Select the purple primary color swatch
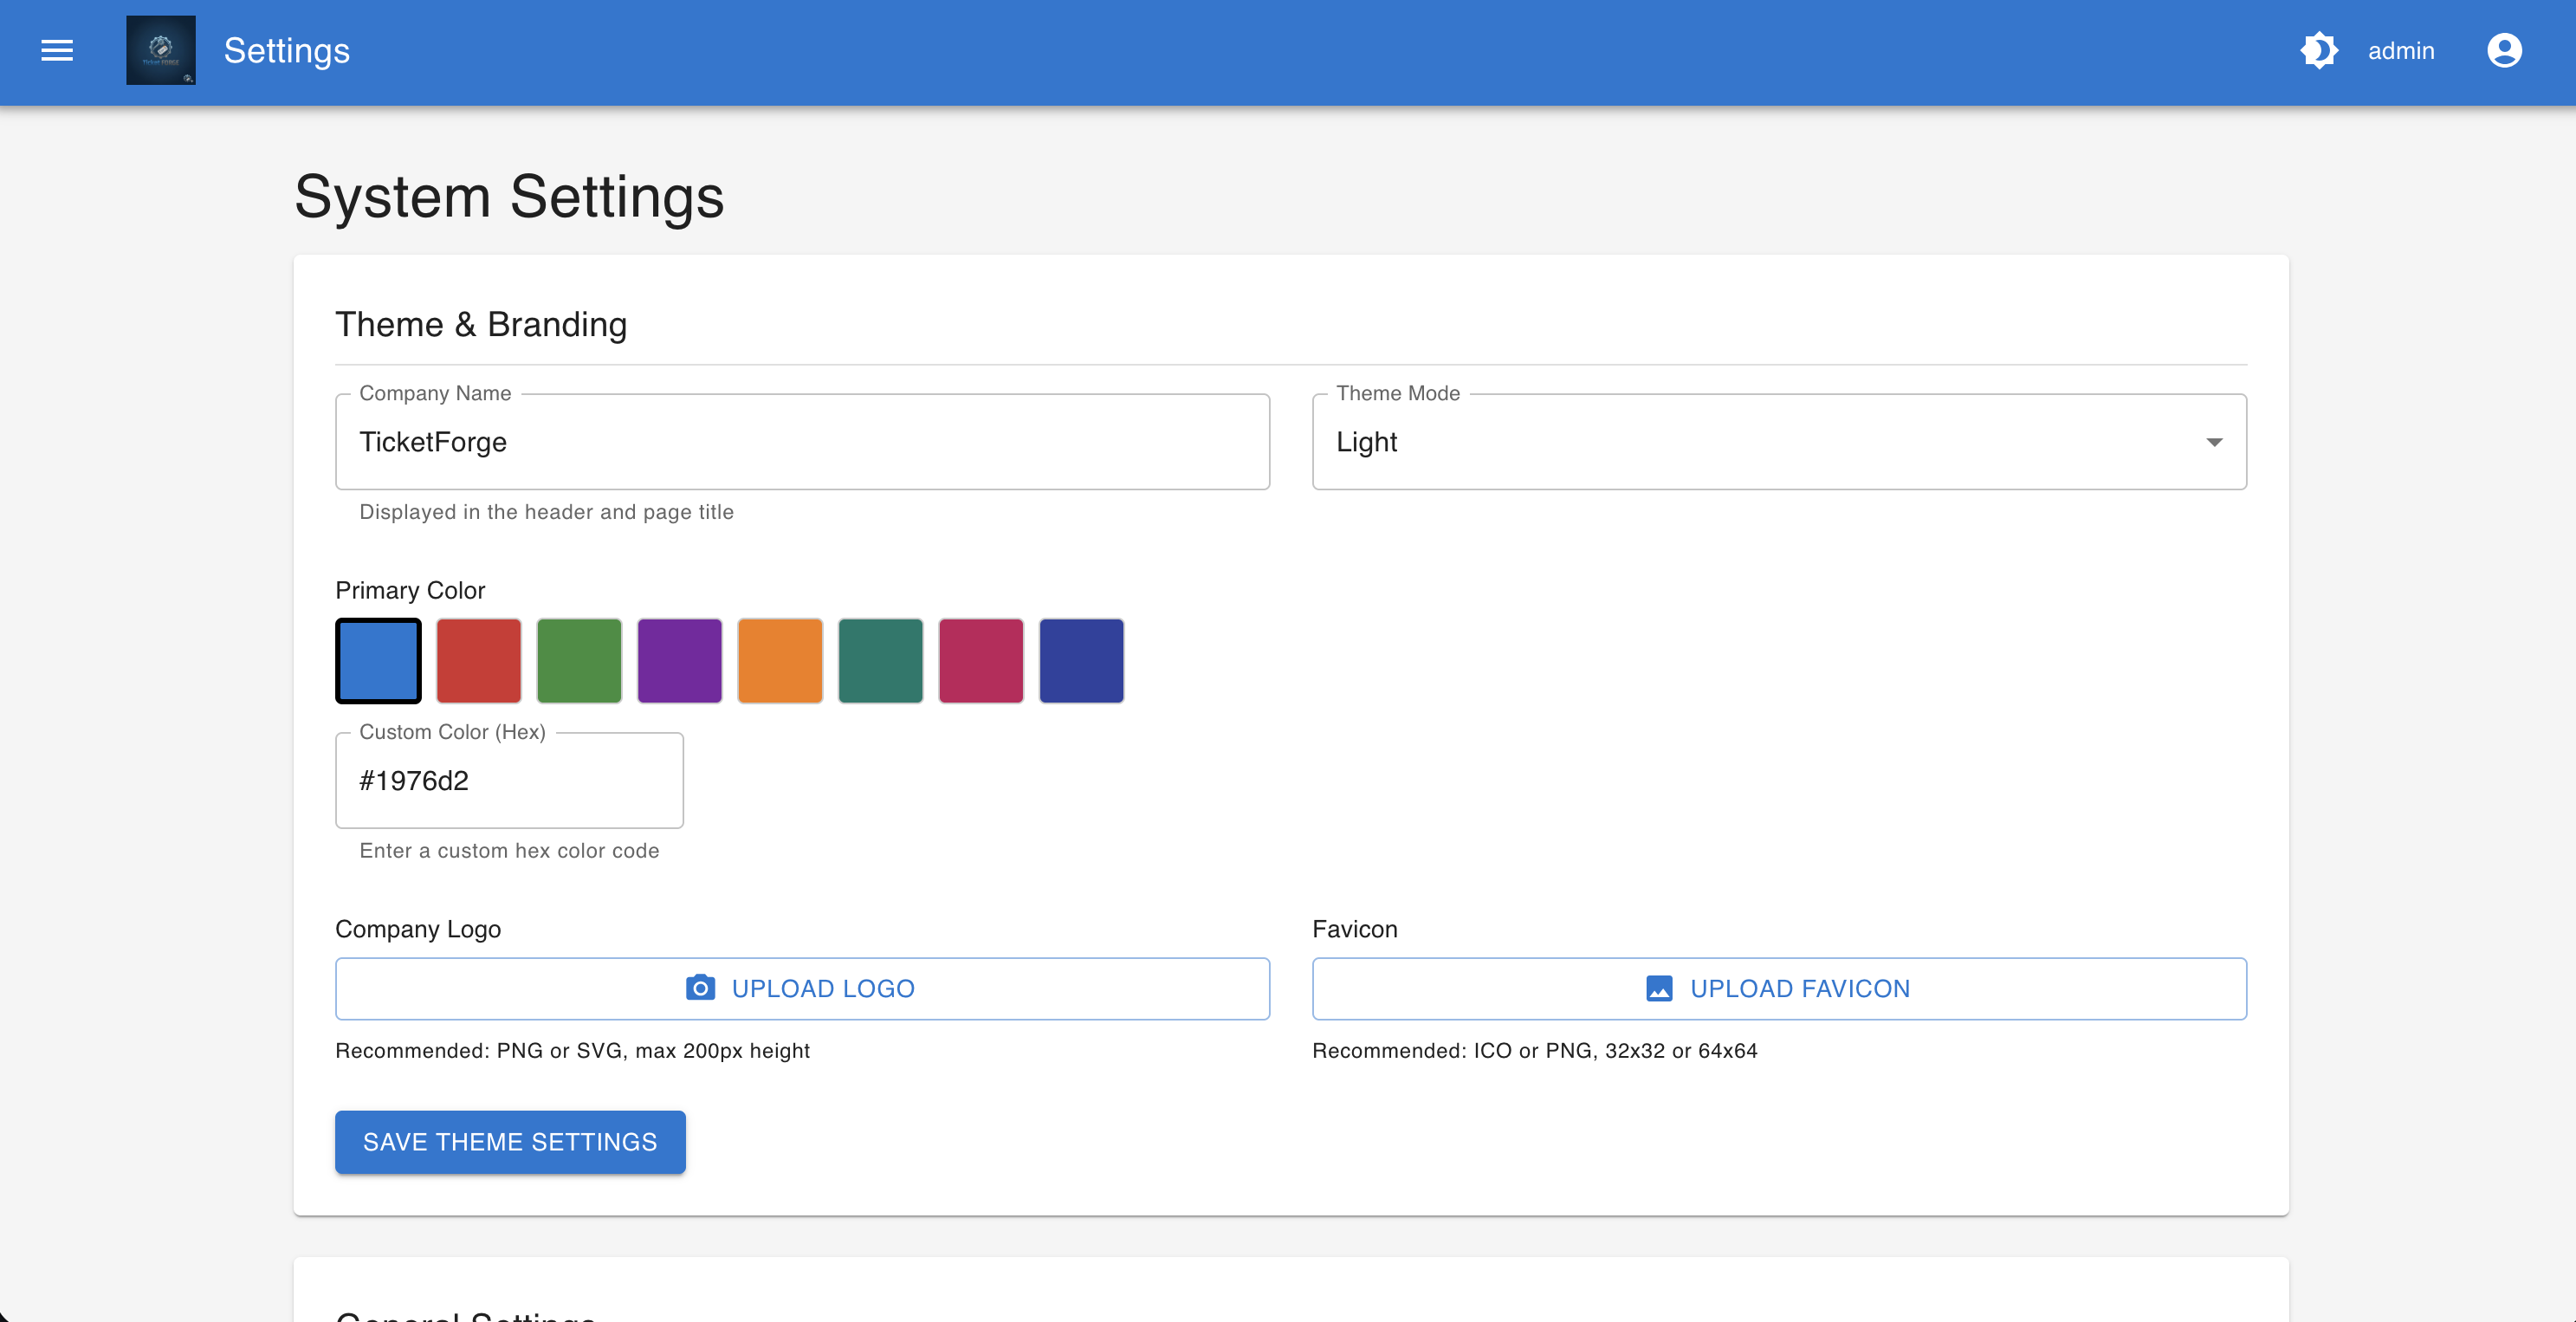Image resolution: width=2576 pixels, height=1322 pixels. [x=680, y=661]
